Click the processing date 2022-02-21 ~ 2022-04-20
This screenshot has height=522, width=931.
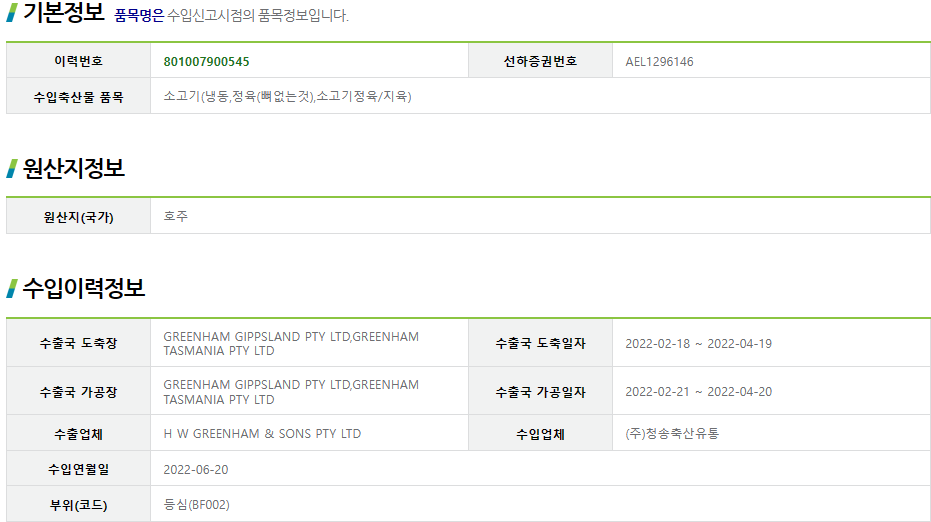point(698,392)
